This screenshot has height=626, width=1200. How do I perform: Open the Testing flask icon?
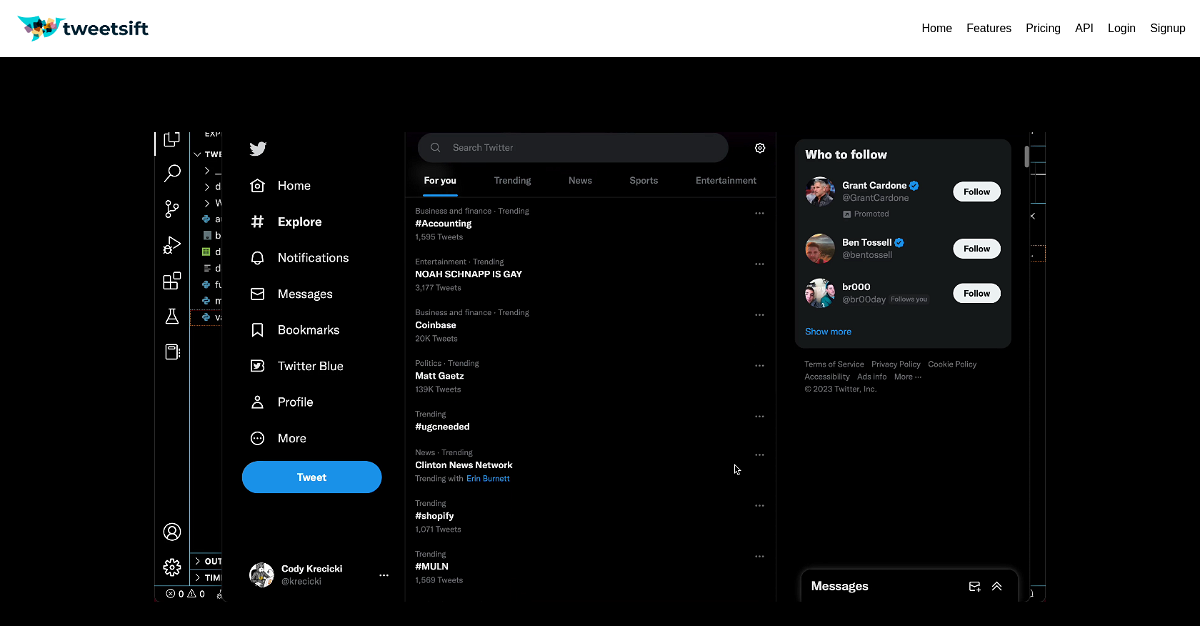172,316
